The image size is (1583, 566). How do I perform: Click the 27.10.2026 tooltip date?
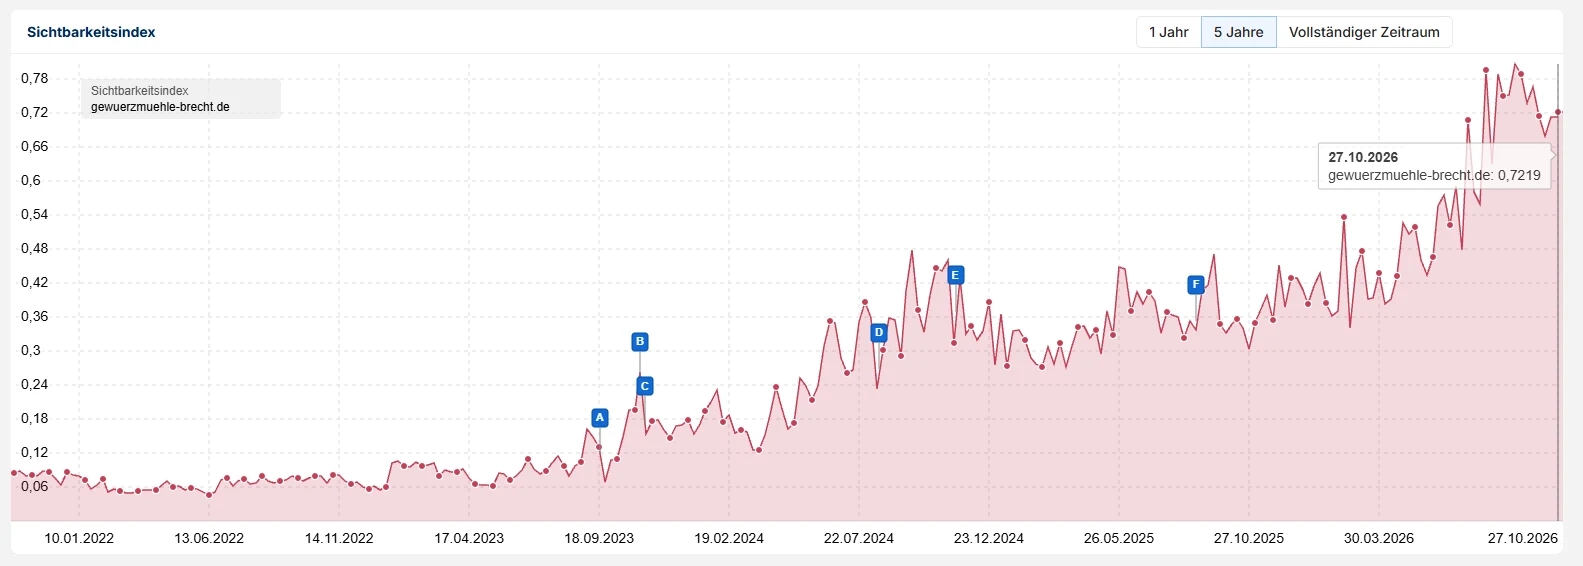[1363, 157]
